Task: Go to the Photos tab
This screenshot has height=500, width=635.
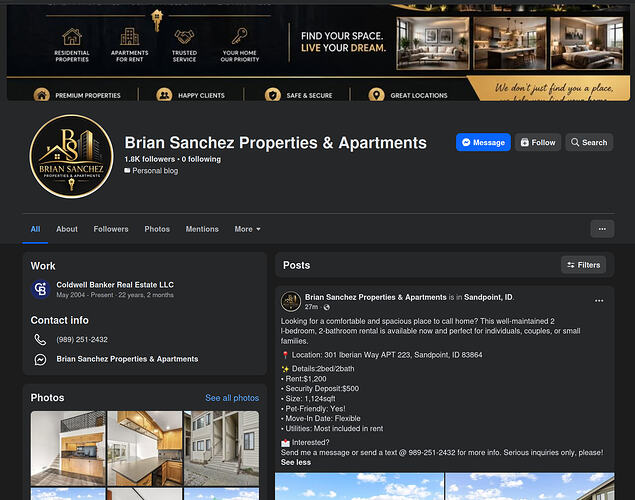Action: click(x=157, y=229)
